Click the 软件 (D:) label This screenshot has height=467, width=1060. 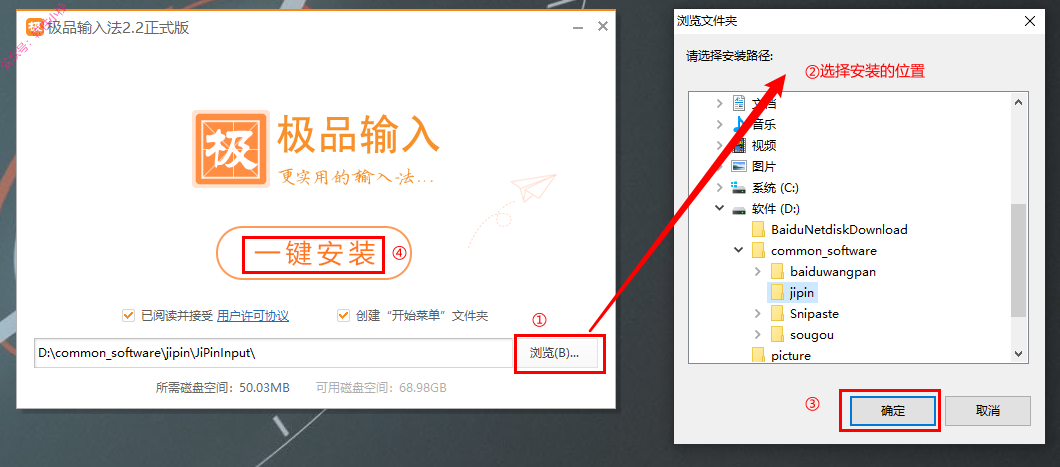pos(776,208)
